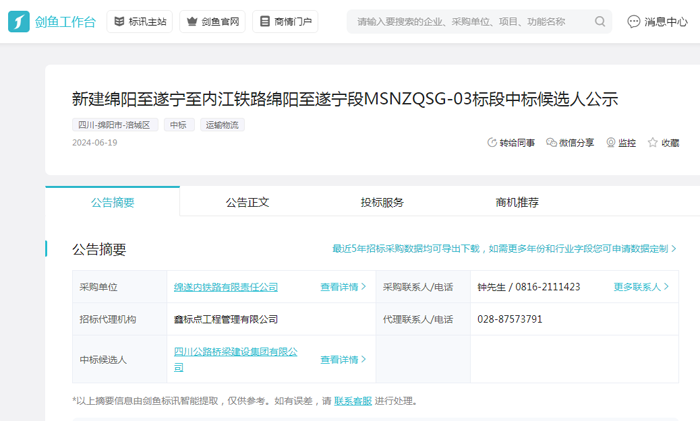Click the 剑鱼工作台 logo icon
This screenshot has width=700, height=421.
pyautogui.click(x=19, y=21)
